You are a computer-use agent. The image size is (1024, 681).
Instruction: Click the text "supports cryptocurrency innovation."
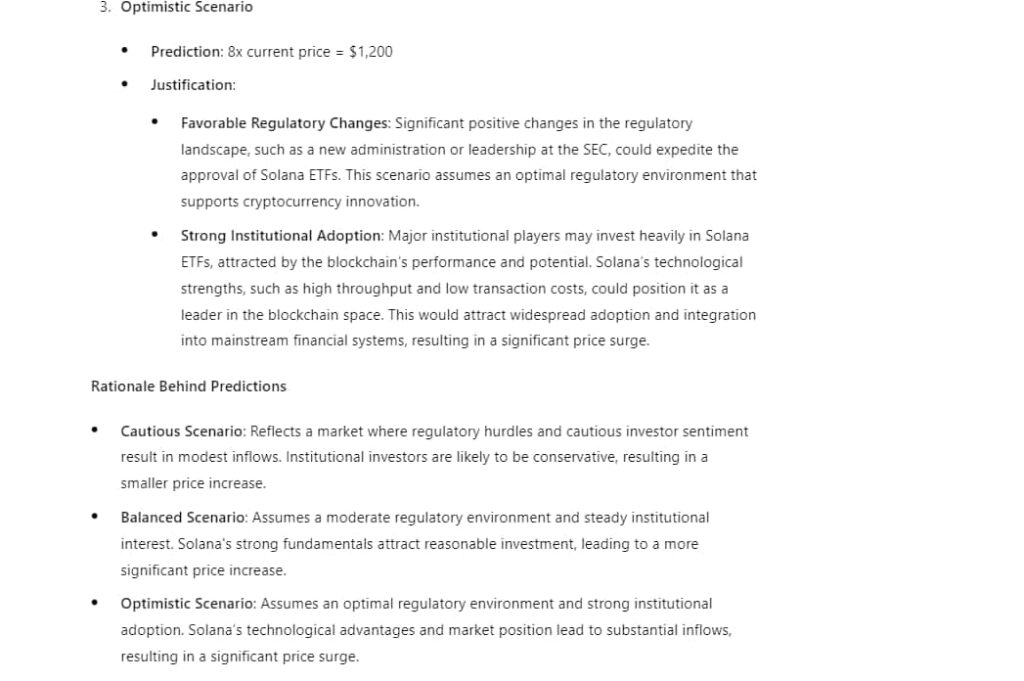[300, 202]
